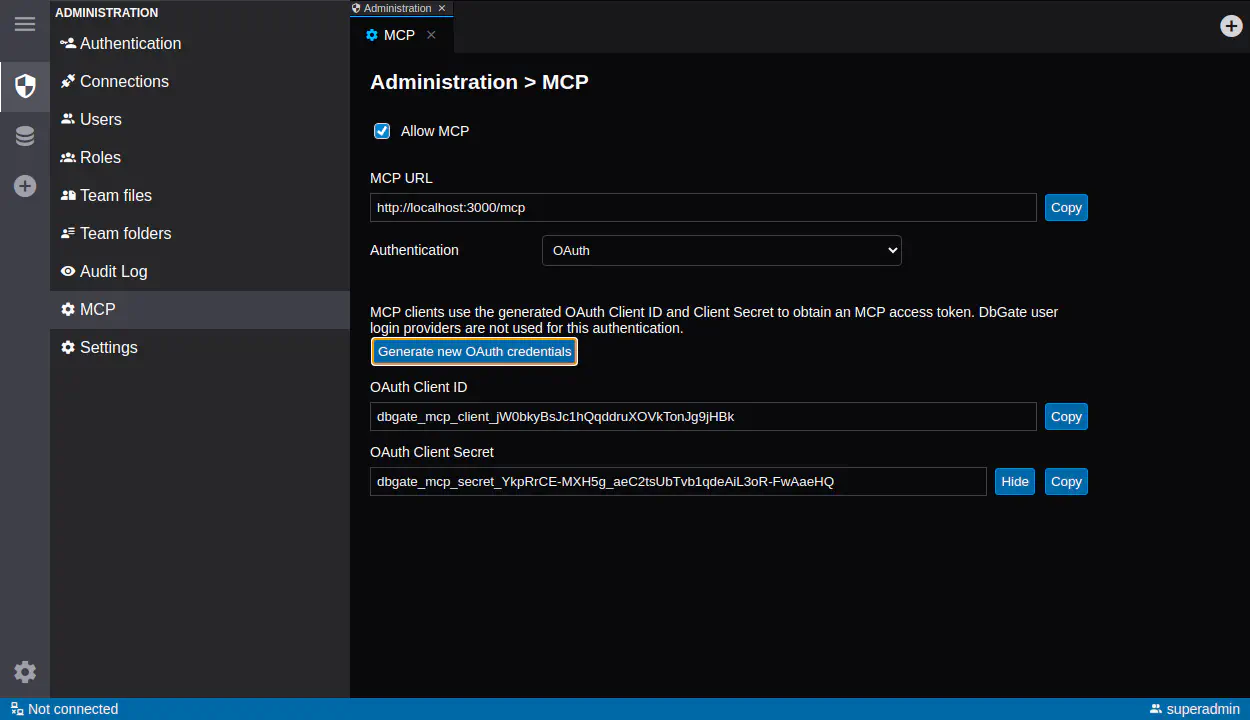Go to Users administration page
The image size is (1250, 720).
coord(200,119)
